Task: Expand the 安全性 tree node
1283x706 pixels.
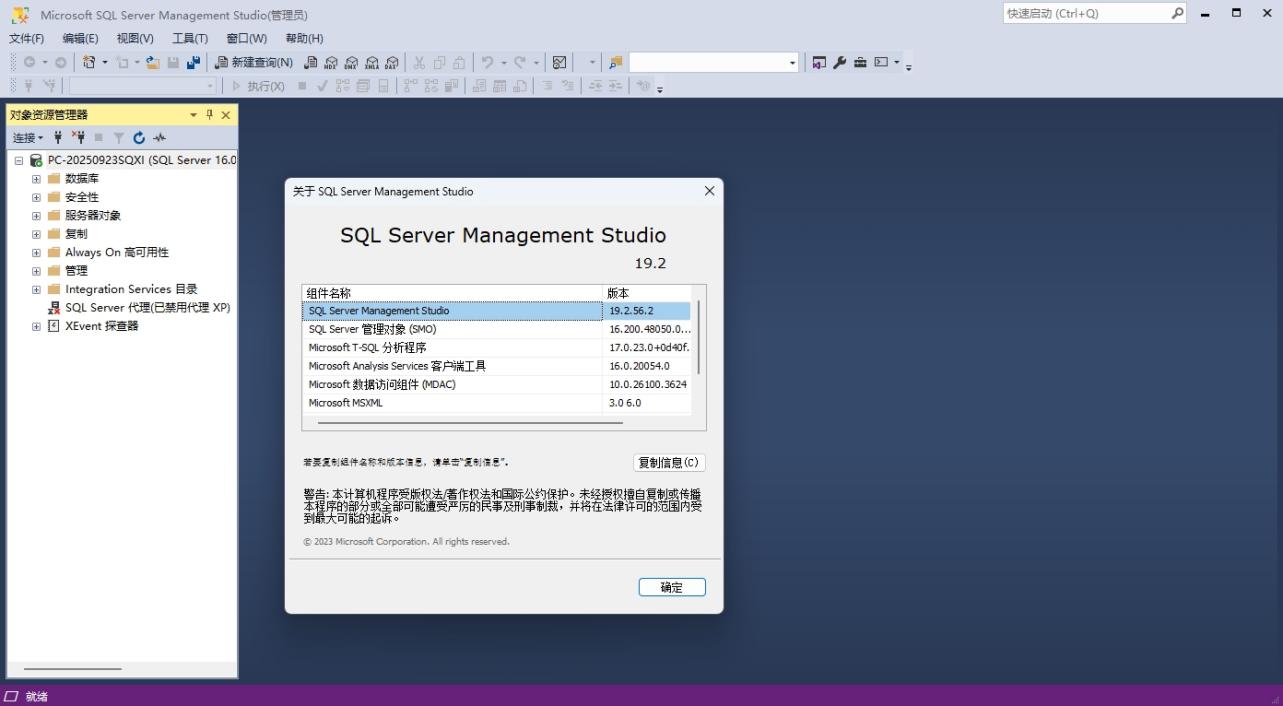Action: (x=35, y=196)
